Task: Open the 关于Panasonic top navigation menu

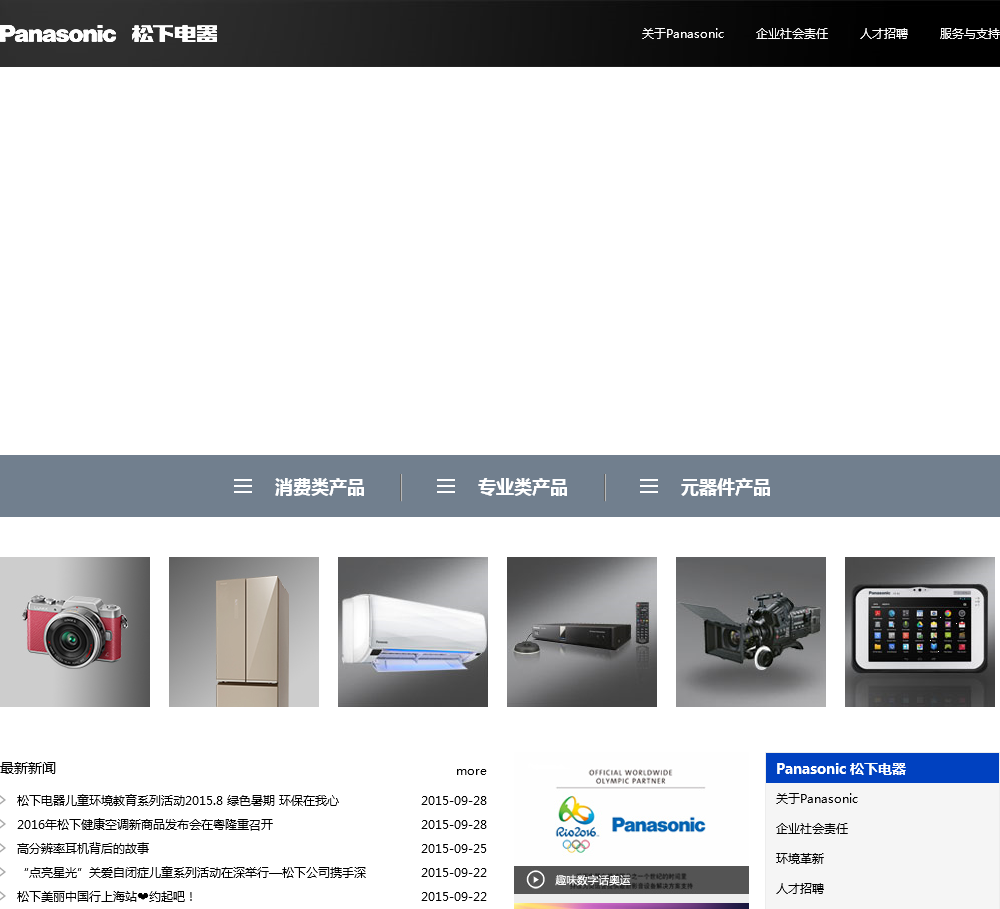Action: [x=682, y=34]
